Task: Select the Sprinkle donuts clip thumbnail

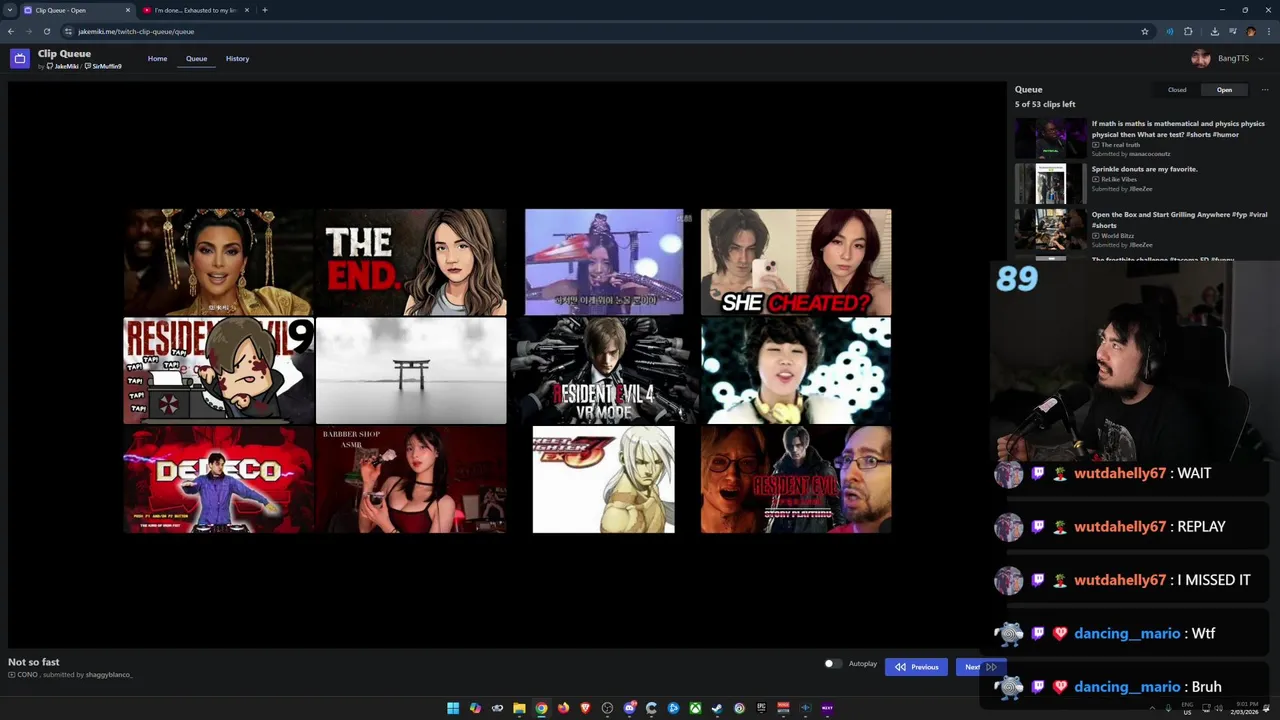Action: click(1050, 184)
